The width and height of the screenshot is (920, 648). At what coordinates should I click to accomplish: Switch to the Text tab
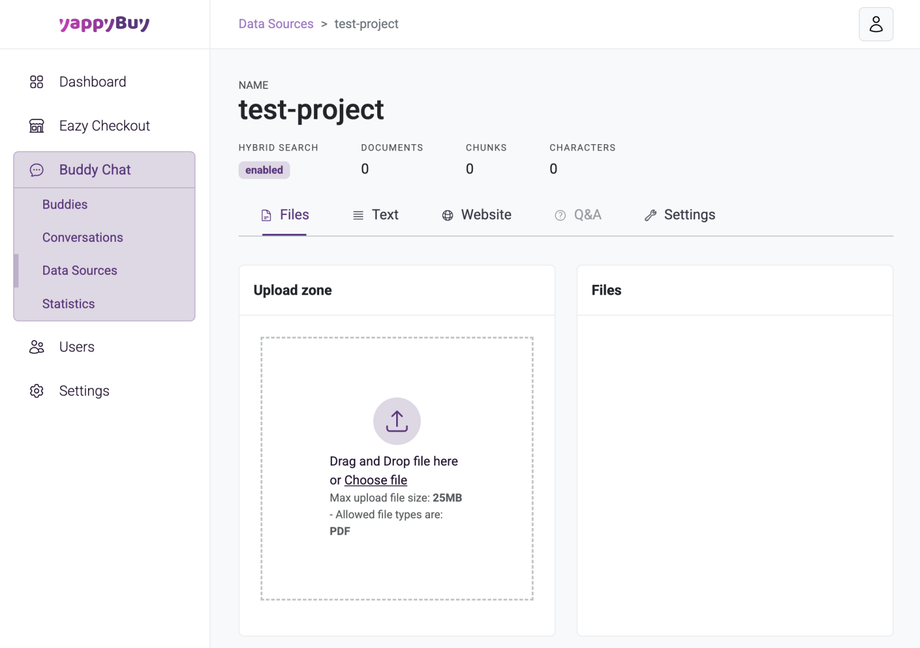pos(376,215)
